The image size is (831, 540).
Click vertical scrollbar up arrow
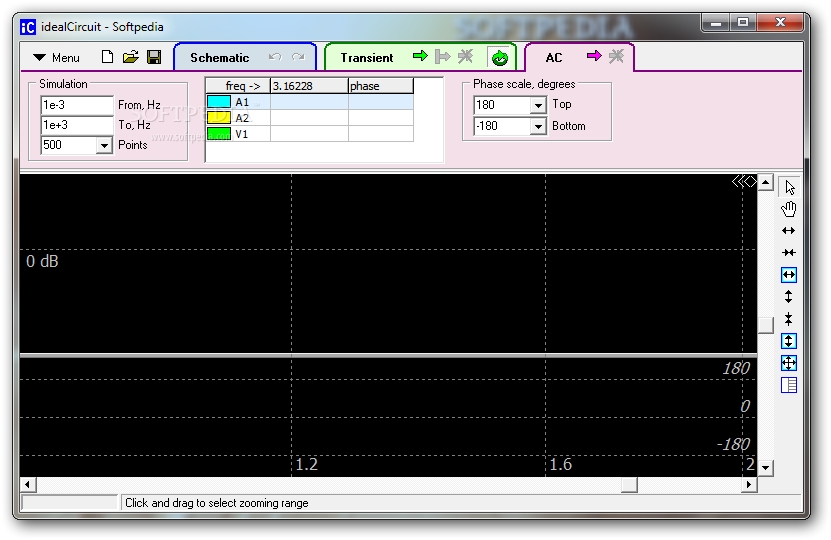pyautogui.click(x=765, y=182)
